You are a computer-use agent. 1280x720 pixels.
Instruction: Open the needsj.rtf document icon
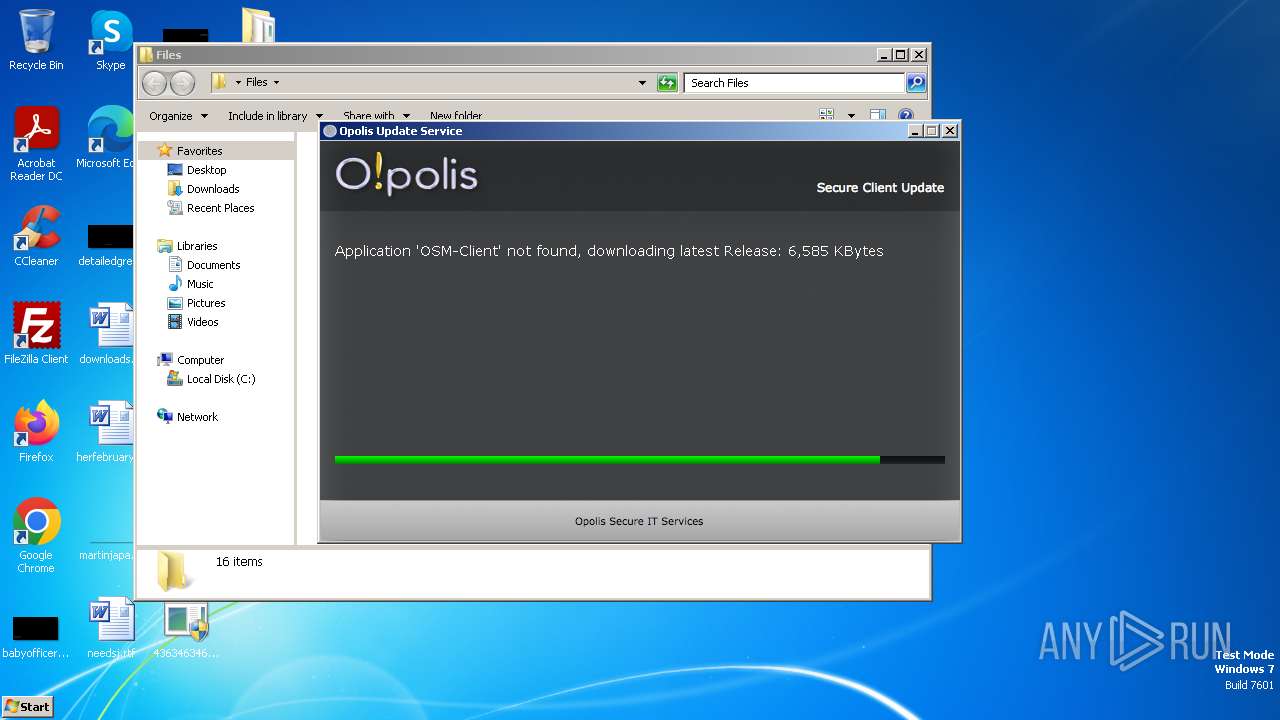[111, 627]
